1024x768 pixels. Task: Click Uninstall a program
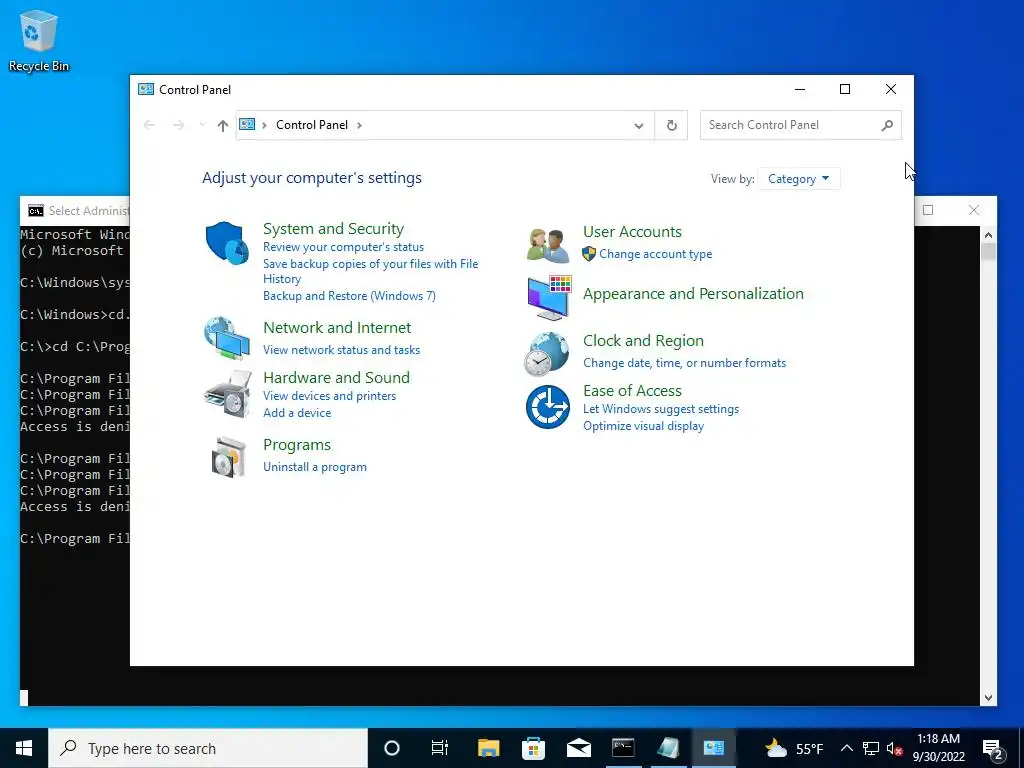click(x=315, y=467)
